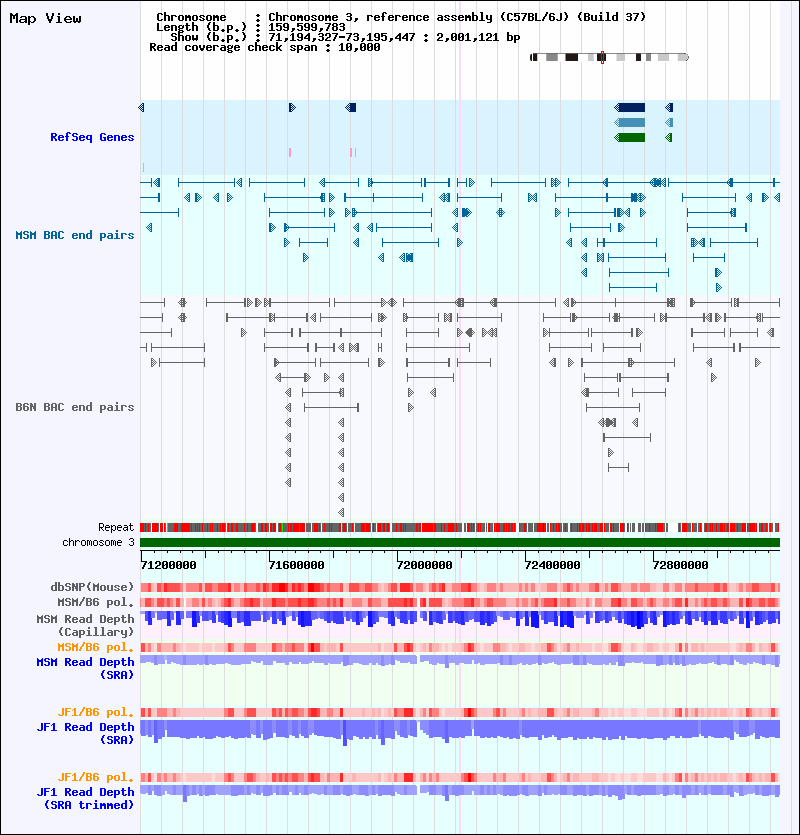The height and width of the screenshot is (835, 800).
Task: Click the dbSNP(Mouse) density bar
Action: coord(460,587)
